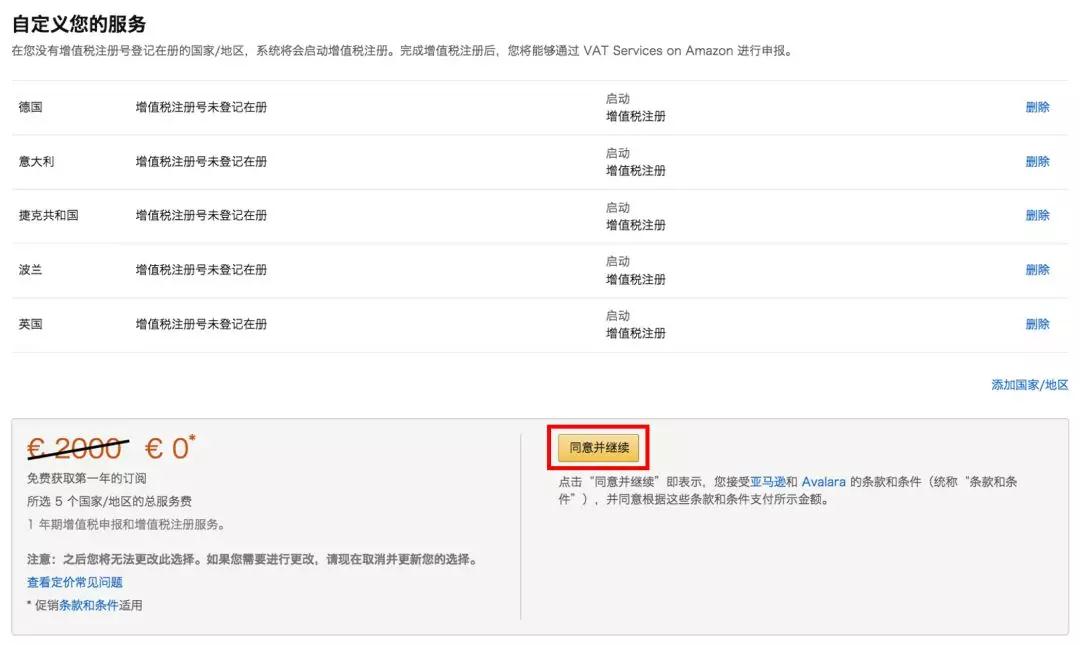Click the VAT Services on Amazon description sentence

point(402,50)
